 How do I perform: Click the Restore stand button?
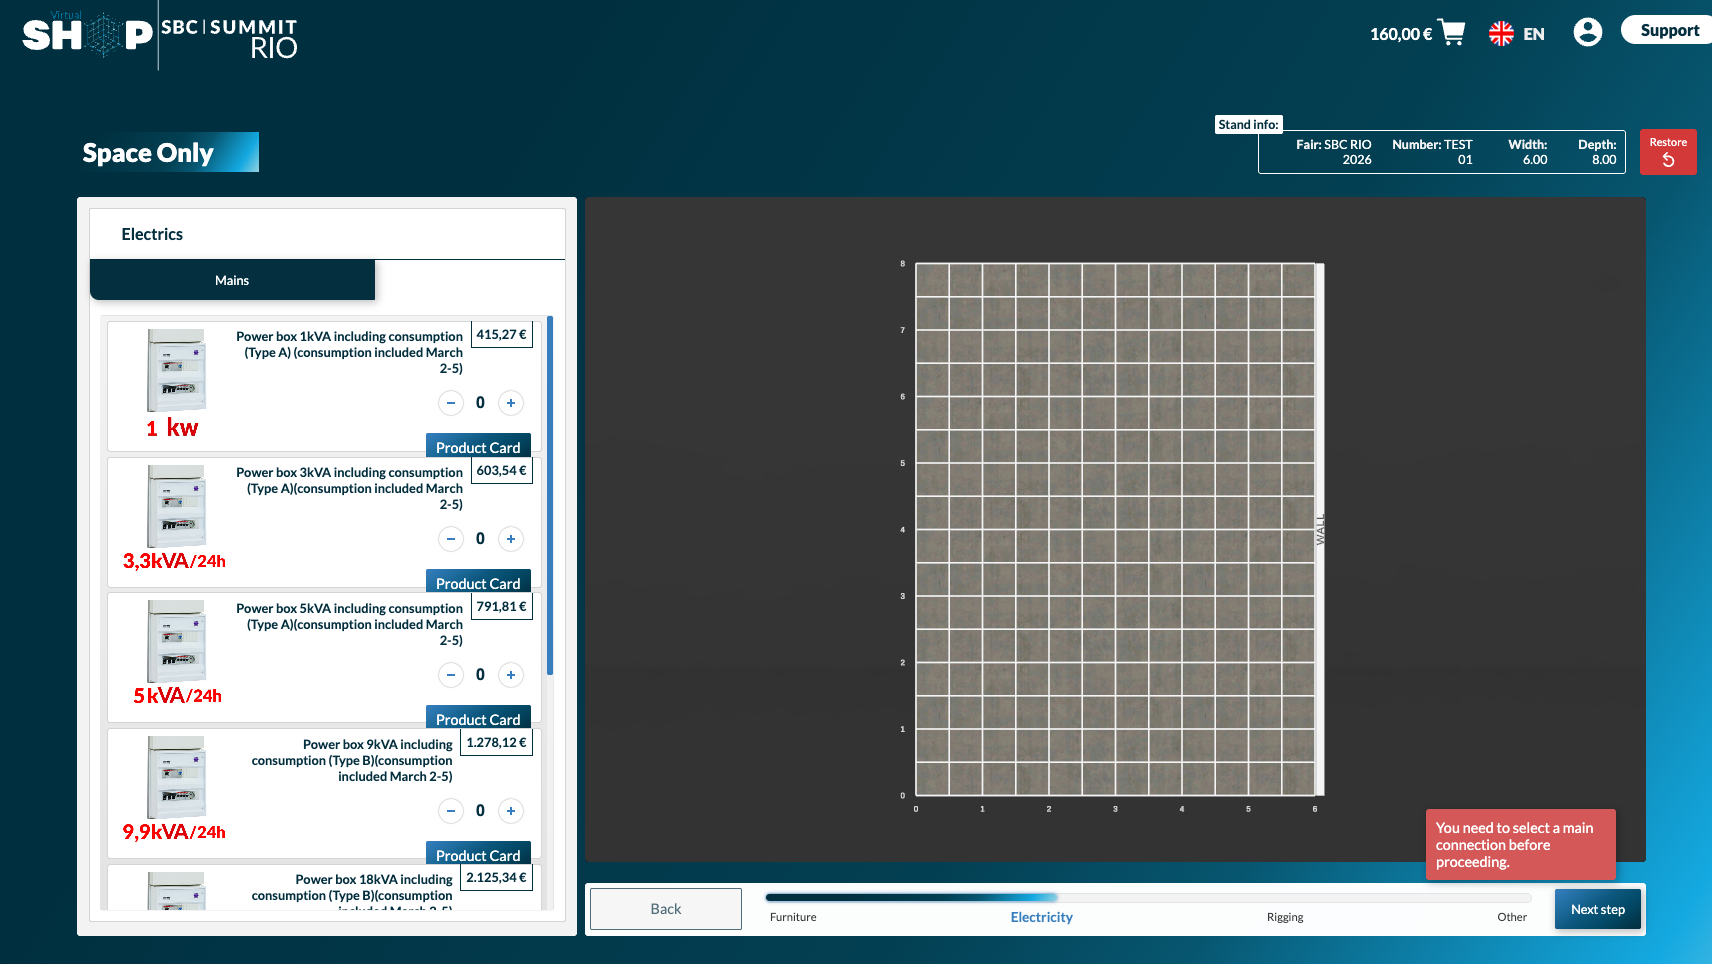pyautogui.click(x=1667, y=152)
